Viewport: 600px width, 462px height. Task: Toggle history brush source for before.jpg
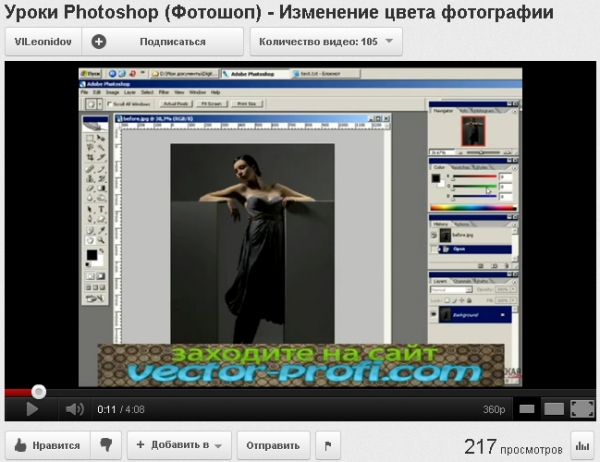[x=434, y=235]
